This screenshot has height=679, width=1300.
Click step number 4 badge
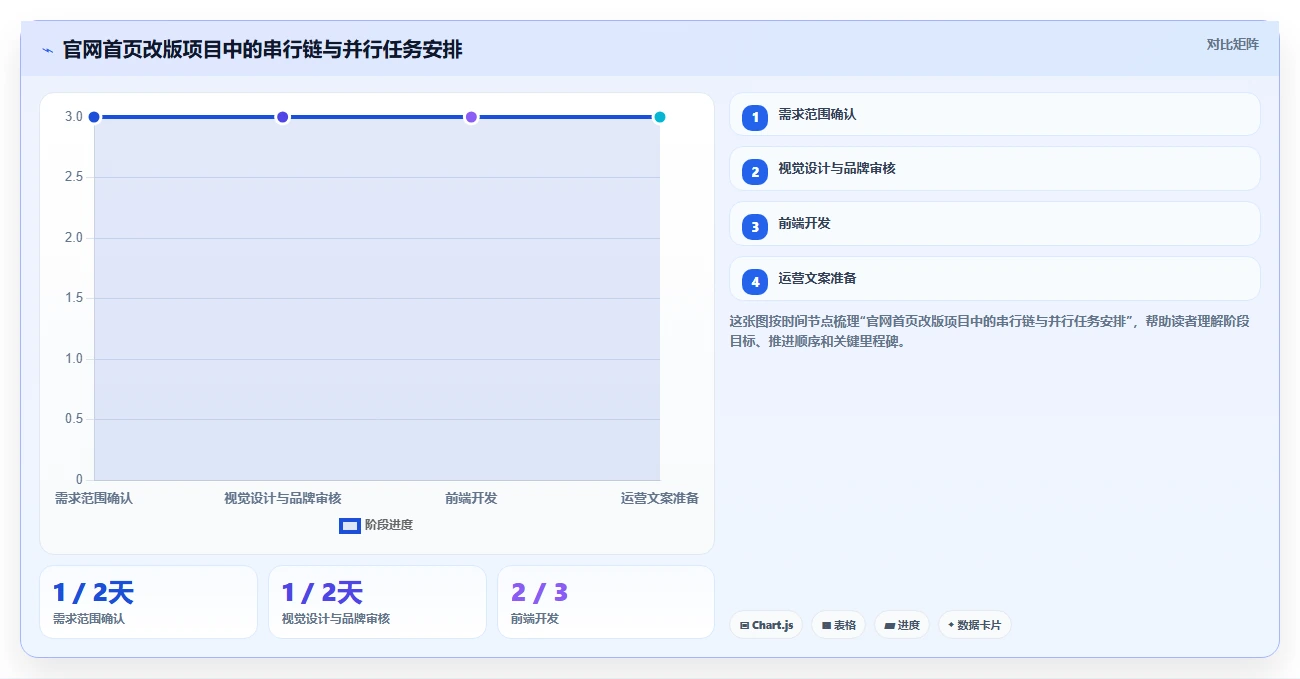pos(755,282)
